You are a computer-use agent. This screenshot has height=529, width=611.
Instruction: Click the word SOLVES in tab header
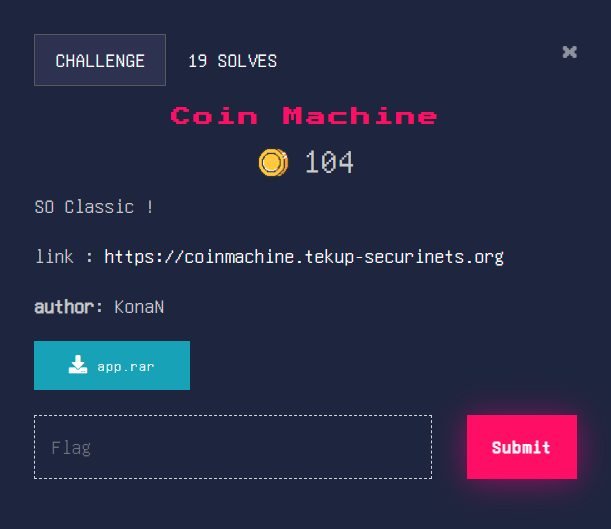[247, 61]
